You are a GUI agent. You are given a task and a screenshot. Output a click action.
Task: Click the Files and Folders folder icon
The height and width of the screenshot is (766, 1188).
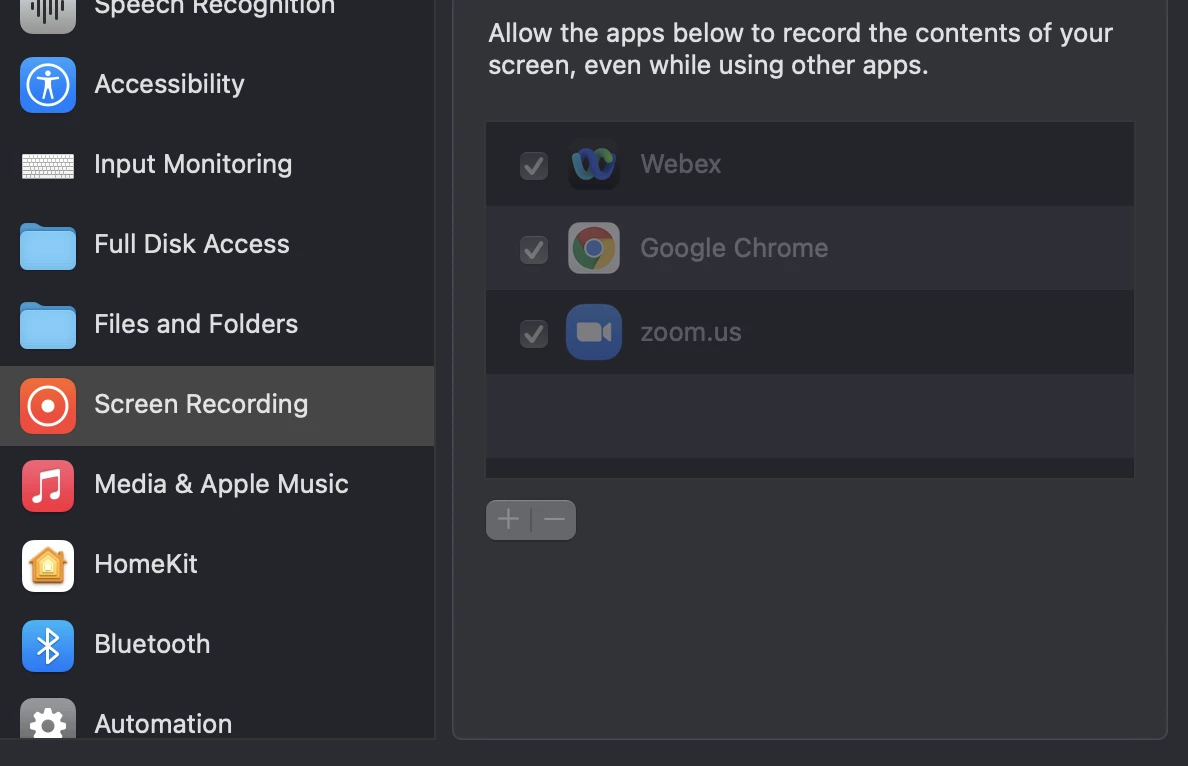click(x=48, y=326)
